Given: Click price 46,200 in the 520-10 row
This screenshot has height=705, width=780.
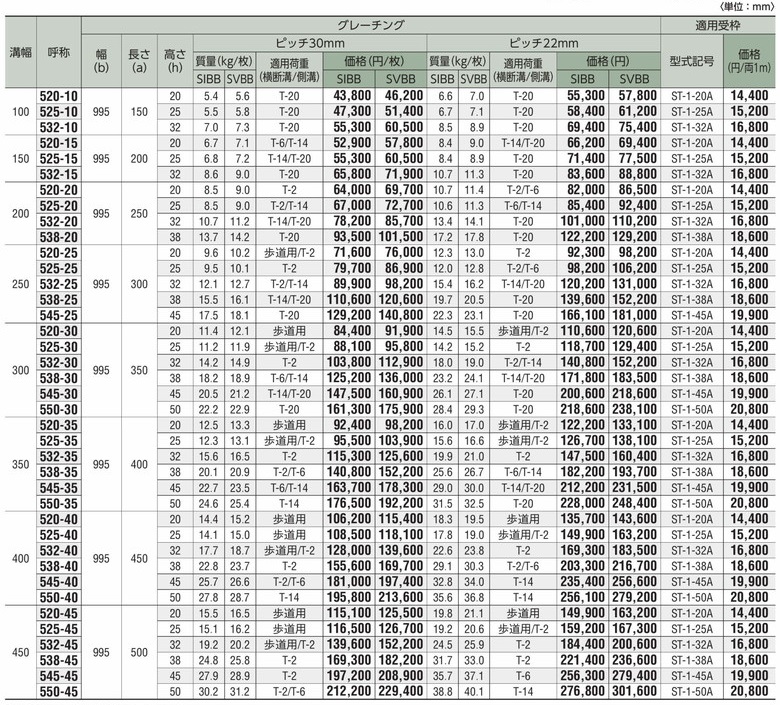Looking at the screenshot, I should pyautogui.click(x=403, y=96).
